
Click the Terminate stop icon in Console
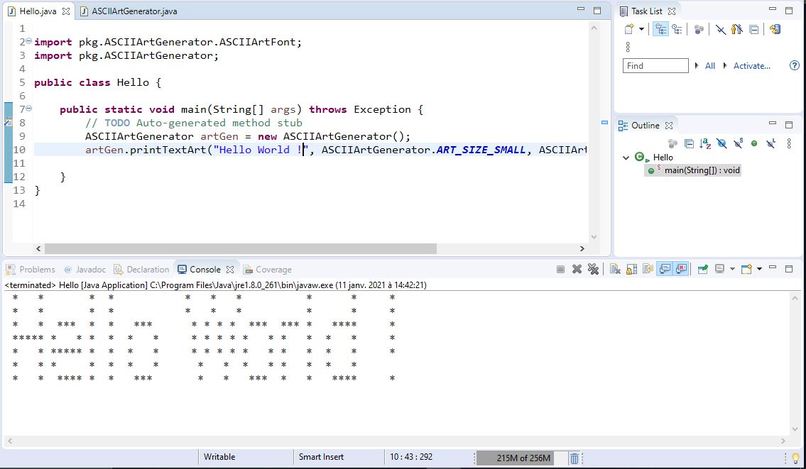click(560, 269)
